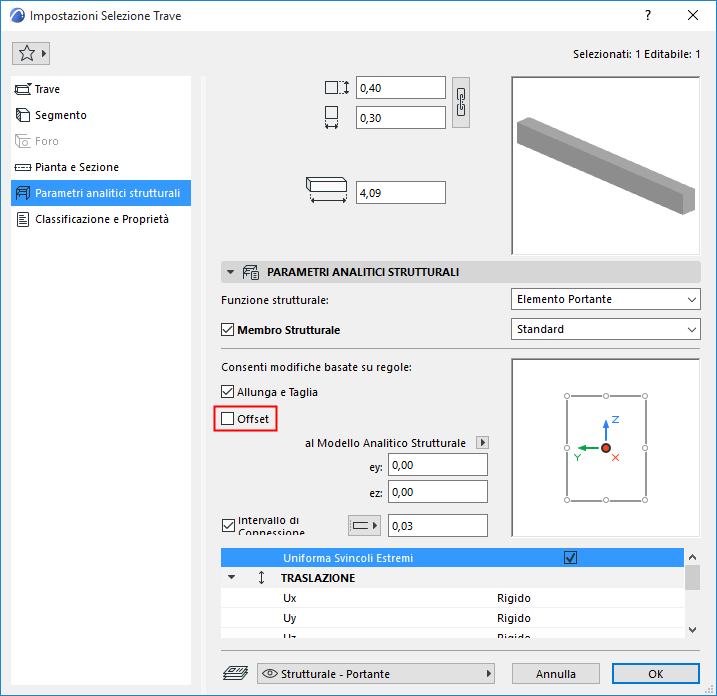This screenshot has height=696, width=717.
Task: Click the beam height icon
Action: [x=337, y=87]
